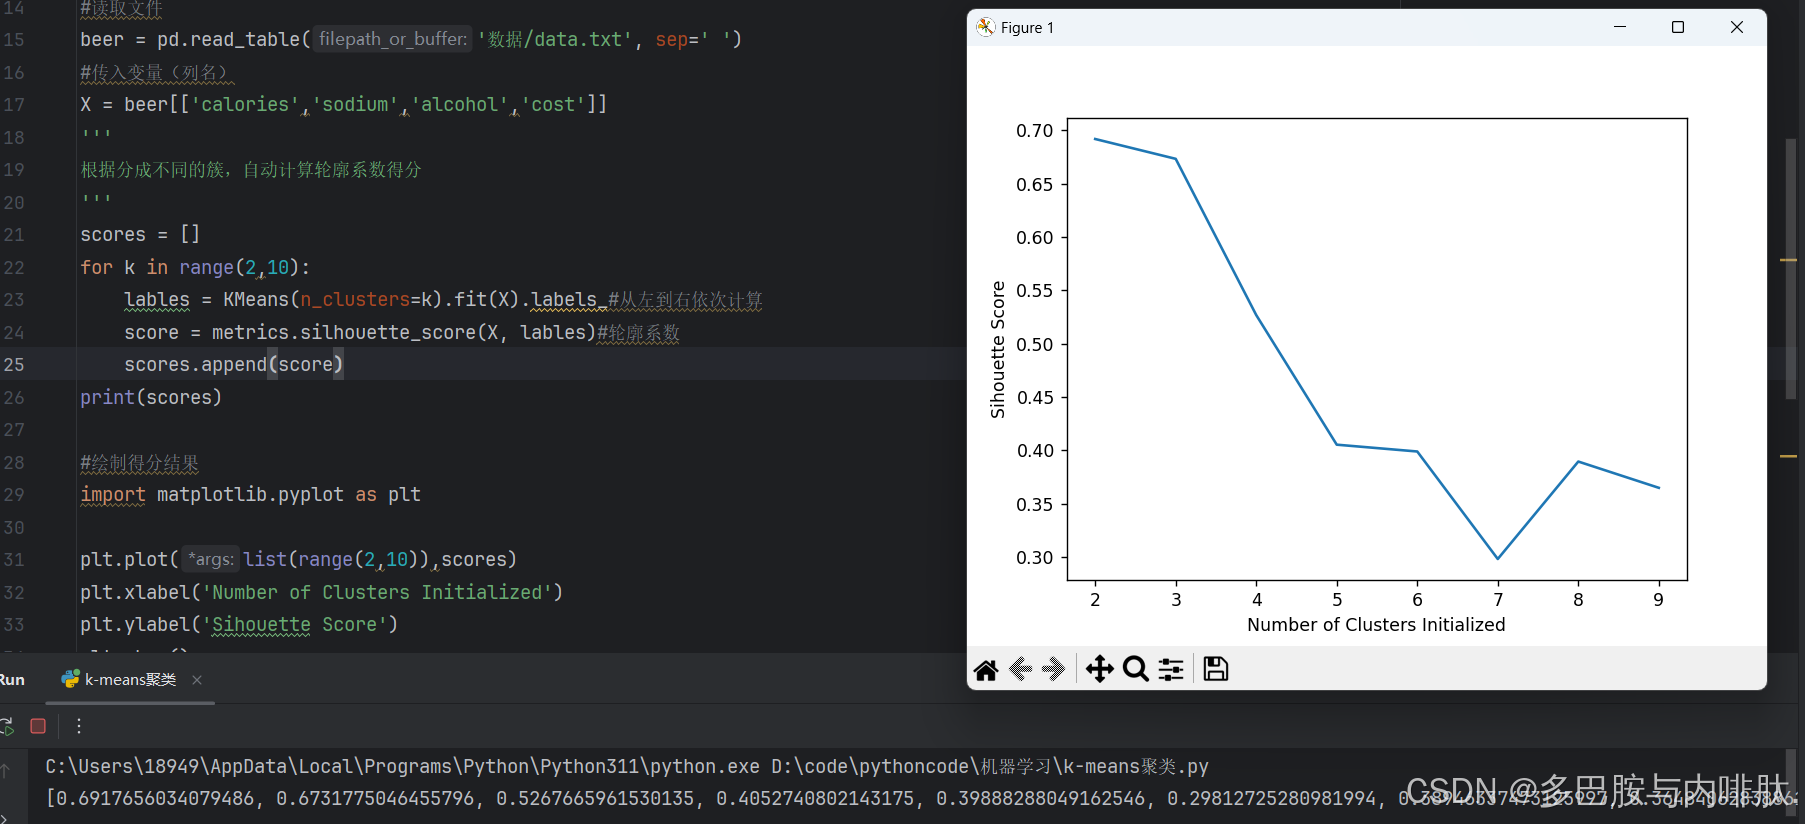Click 'scores.append(score)' on line 25
This screenshot has height=824, width=1805.
click(x=233, y=364)
